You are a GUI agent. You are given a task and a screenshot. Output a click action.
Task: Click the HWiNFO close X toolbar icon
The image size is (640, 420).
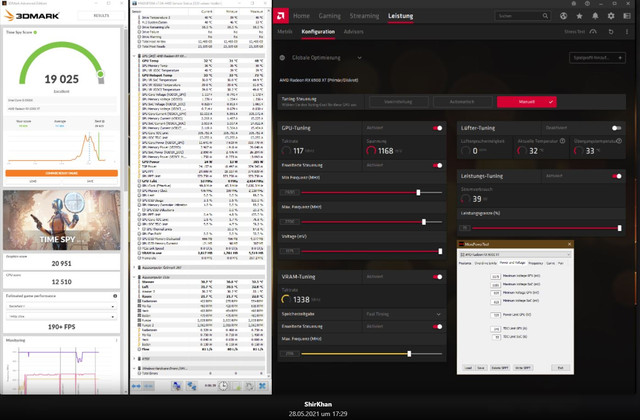pos(262,386)
